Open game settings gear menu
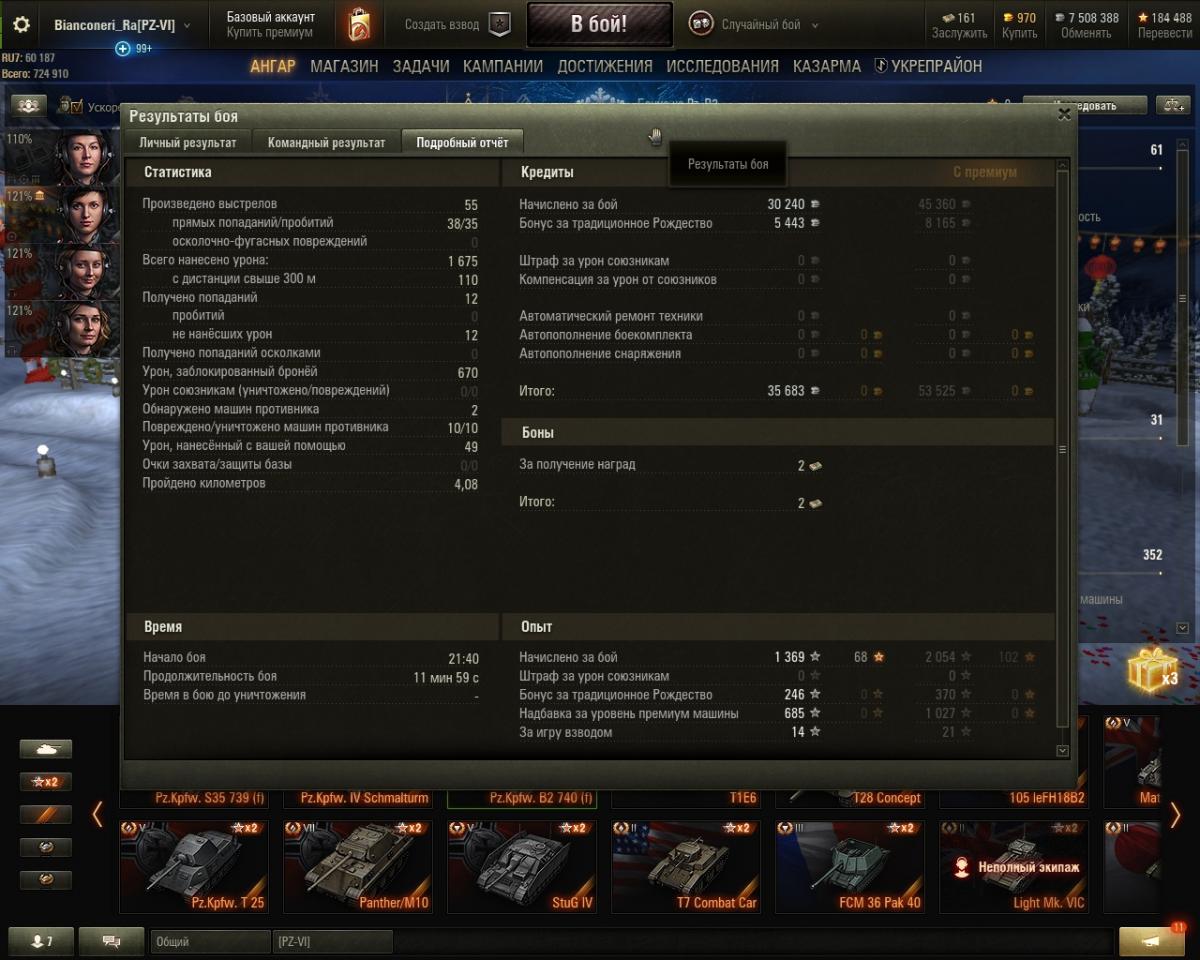This screenshot has width=1200, height=960. pyautogui.click(x=21, y=25)
